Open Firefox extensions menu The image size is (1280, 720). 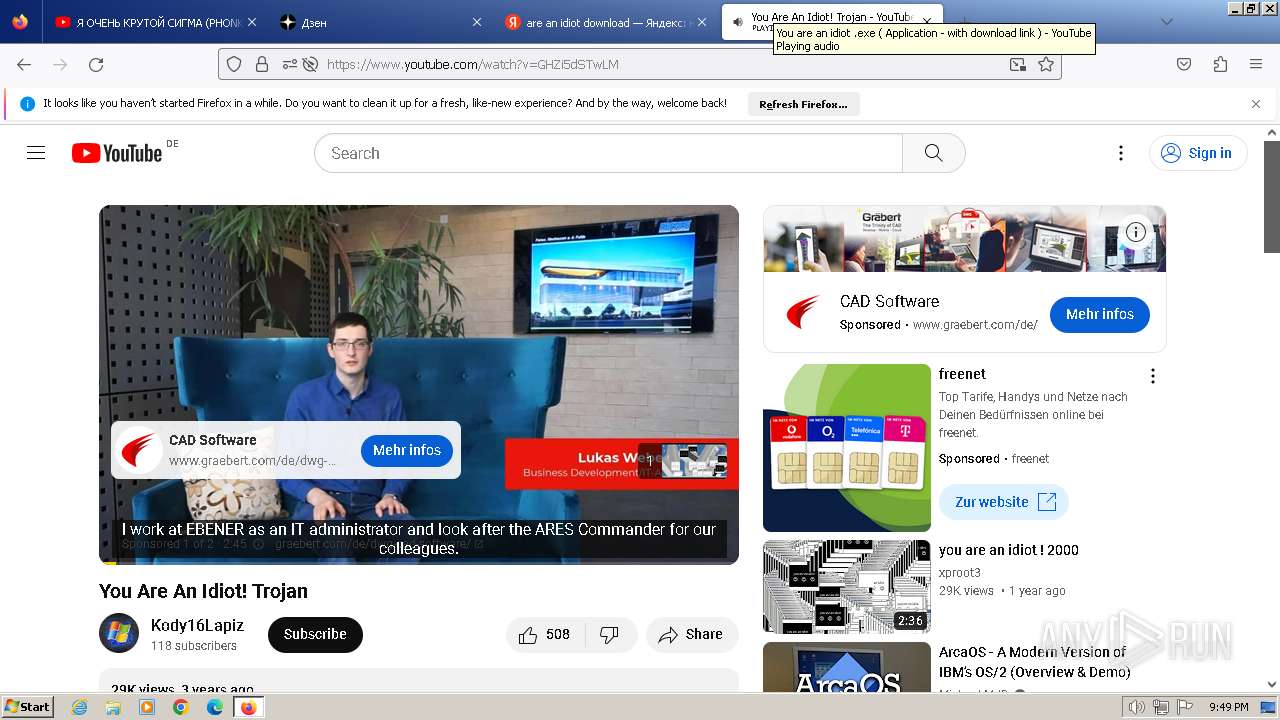(x=1220, y=64)
